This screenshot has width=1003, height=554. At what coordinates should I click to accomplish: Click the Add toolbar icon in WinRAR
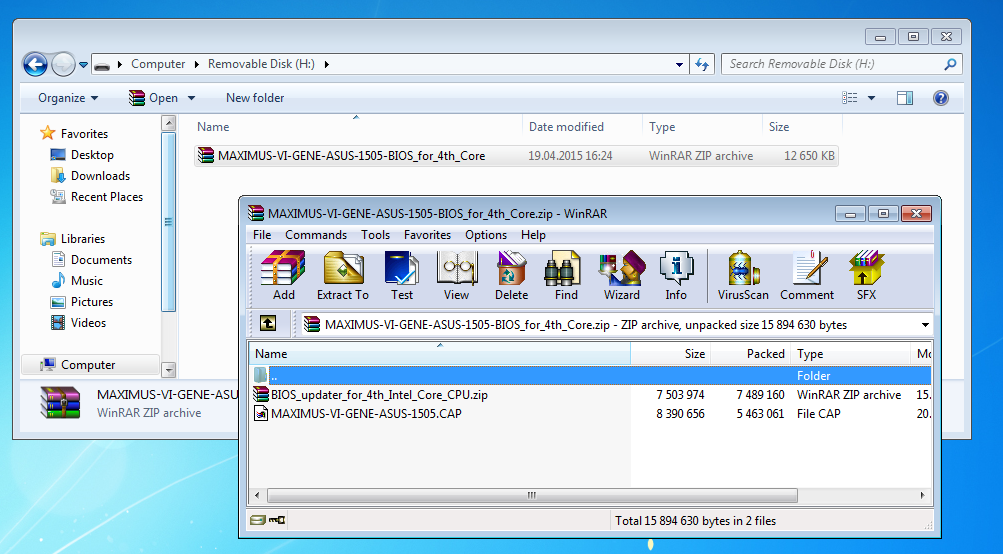tap(283, 275)
